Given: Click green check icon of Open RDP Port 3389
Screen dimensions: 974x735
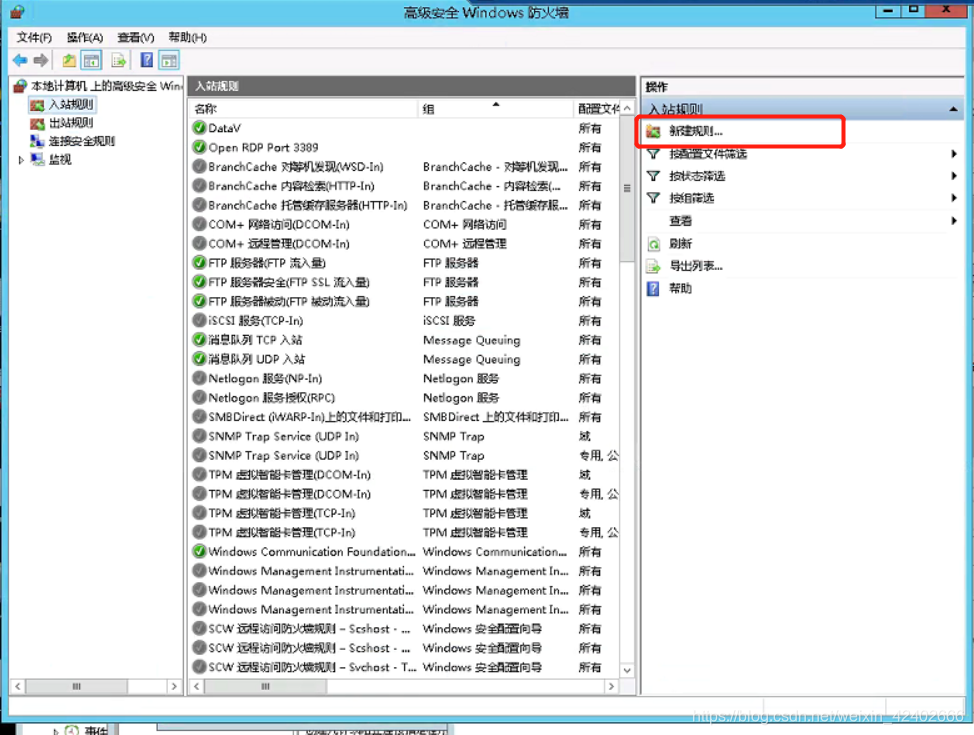Looking at the screenshot, I should pyautogui.click(x=199, y=147).
